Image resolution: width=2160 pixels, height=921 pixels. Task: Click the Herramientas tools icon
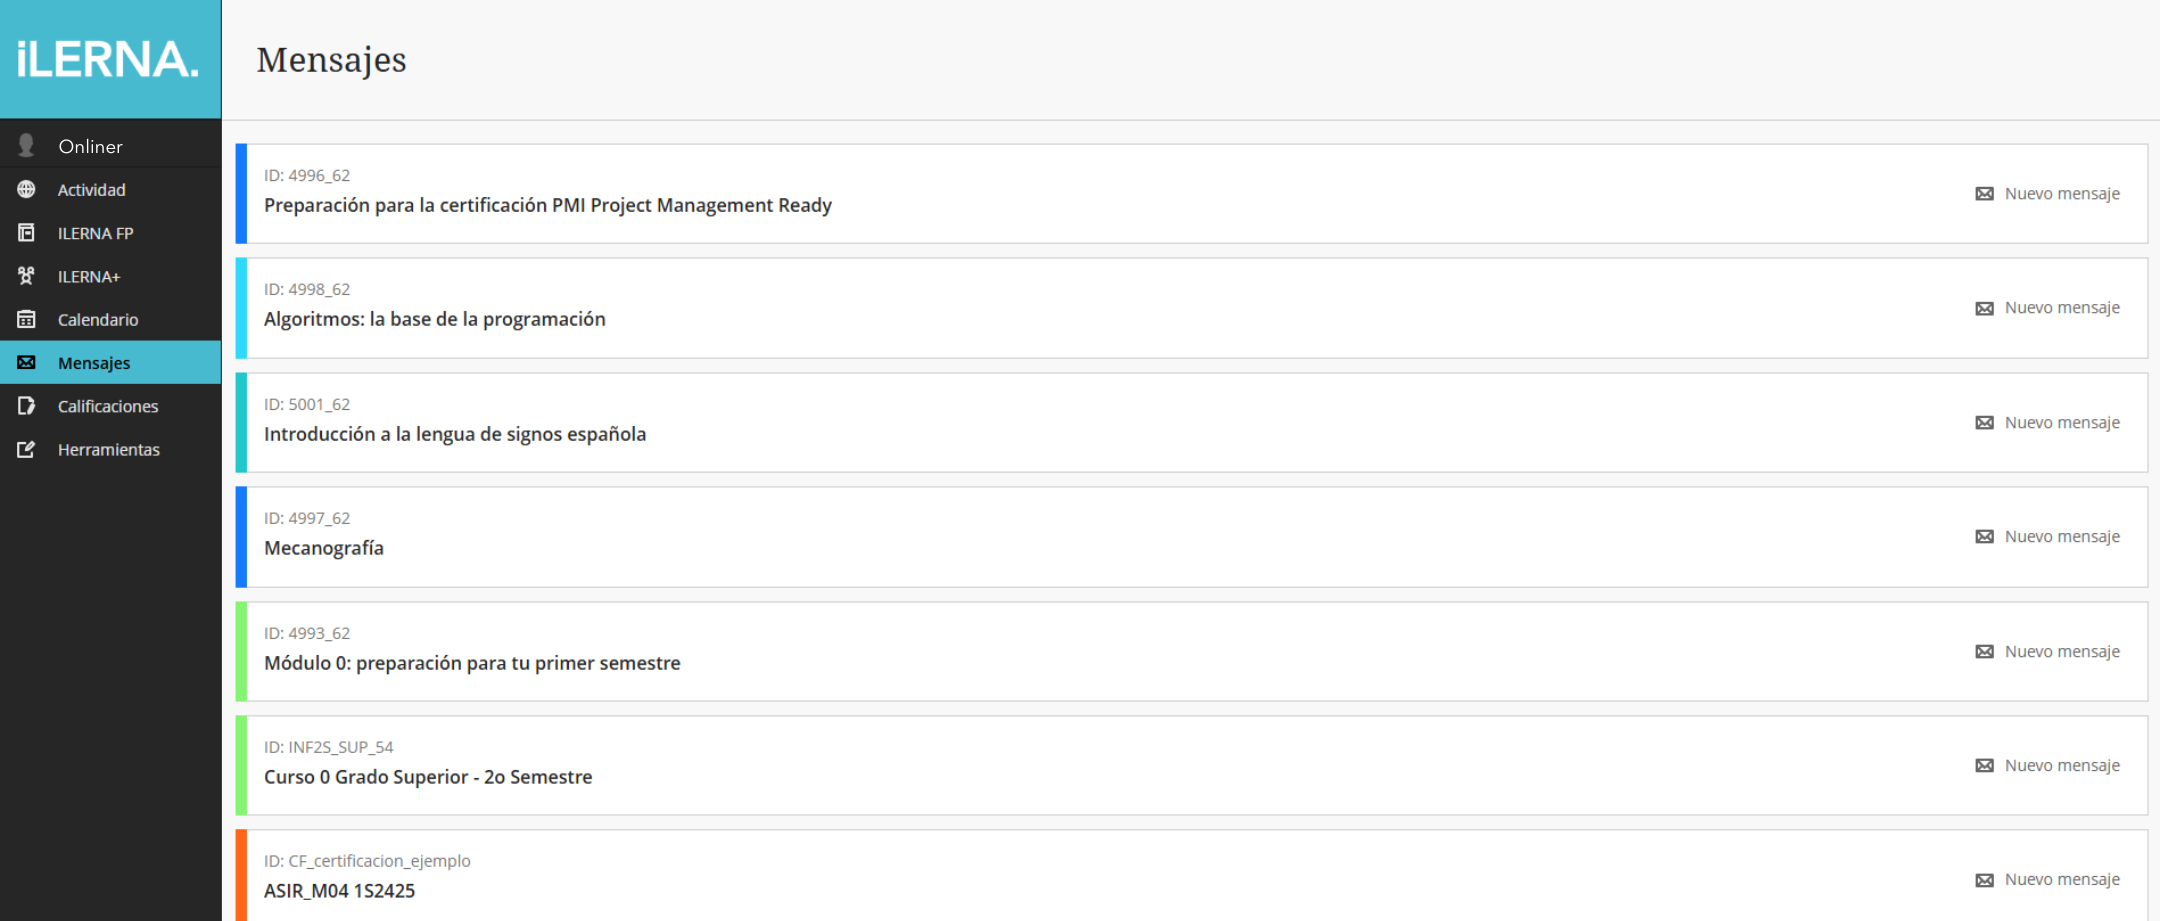[27, 450]
